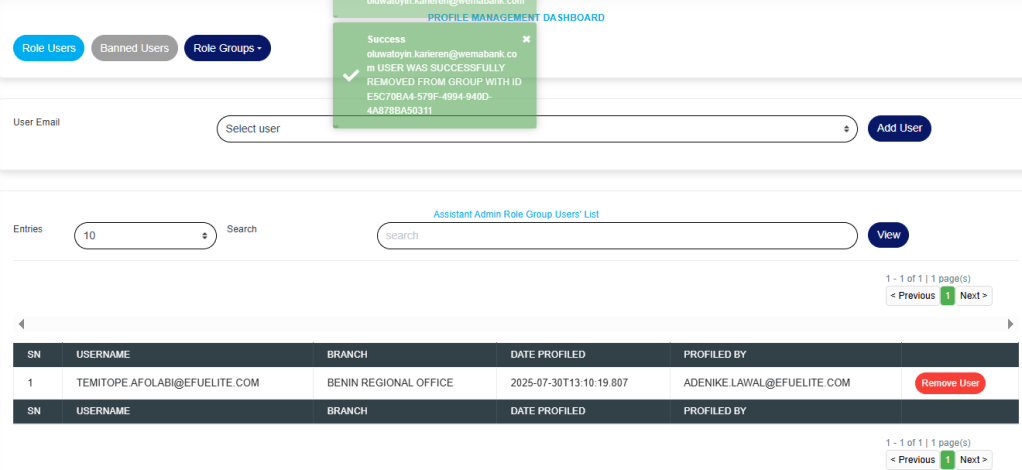
Task: Click the left scroll arrow above table
Action: pyautogui.click(x=21, y=324)
